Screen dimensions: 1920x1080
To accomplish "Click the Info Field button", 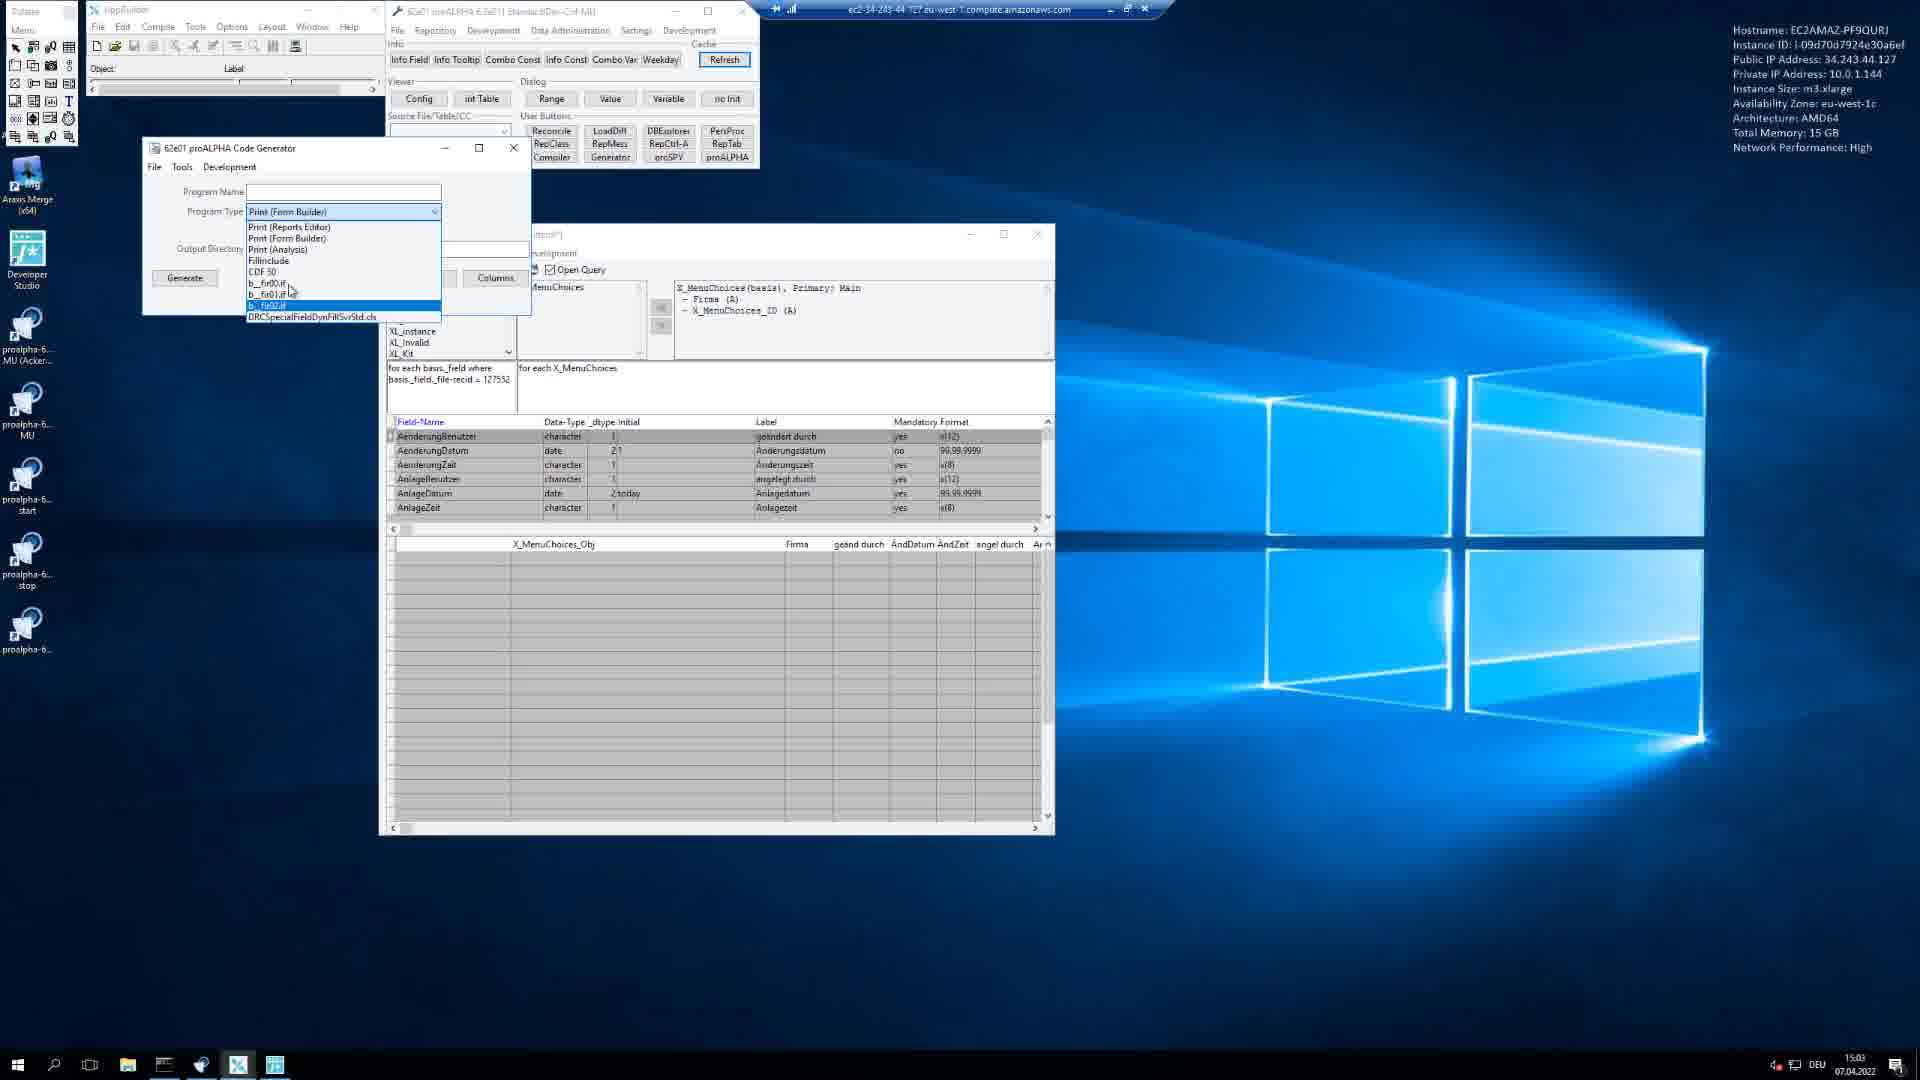I will click(409, 60).
